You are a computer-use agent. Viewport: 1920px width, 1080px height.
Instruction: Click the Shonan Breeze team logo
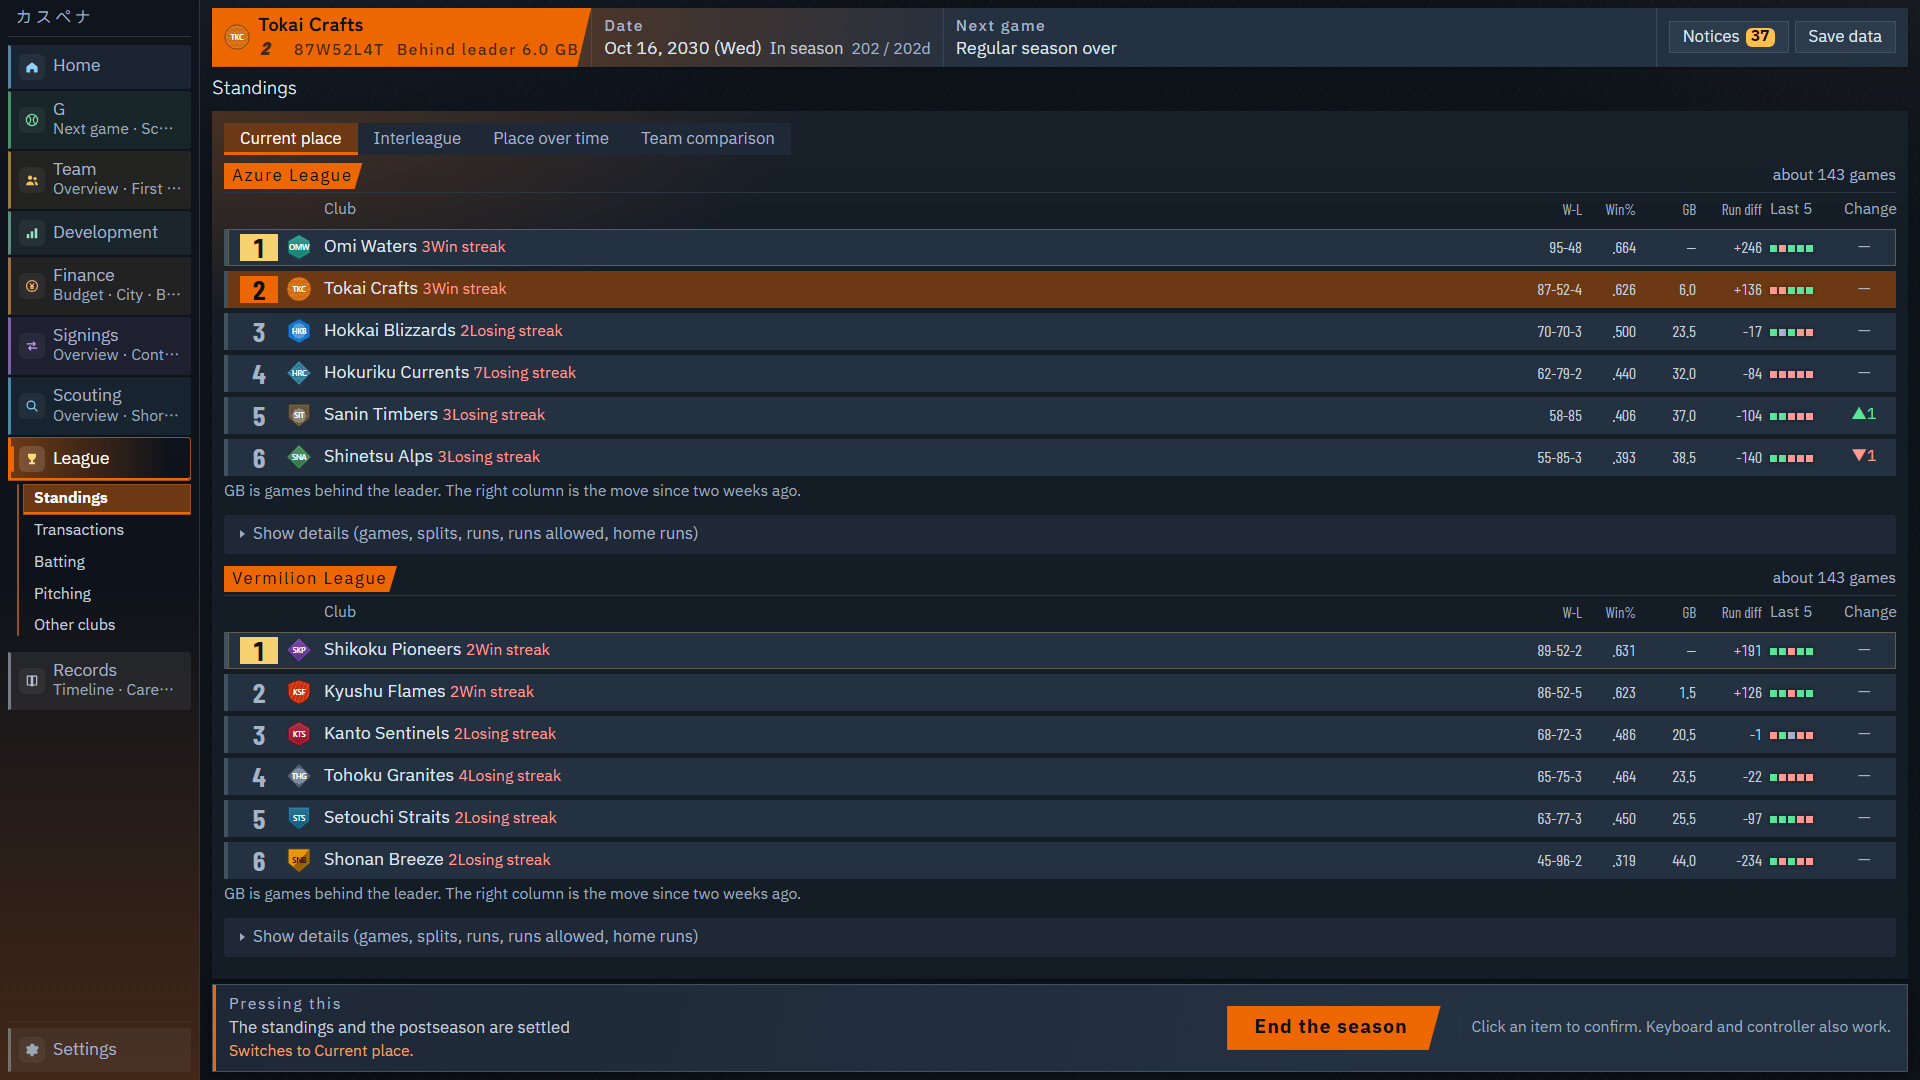click(x=299, y=860)
